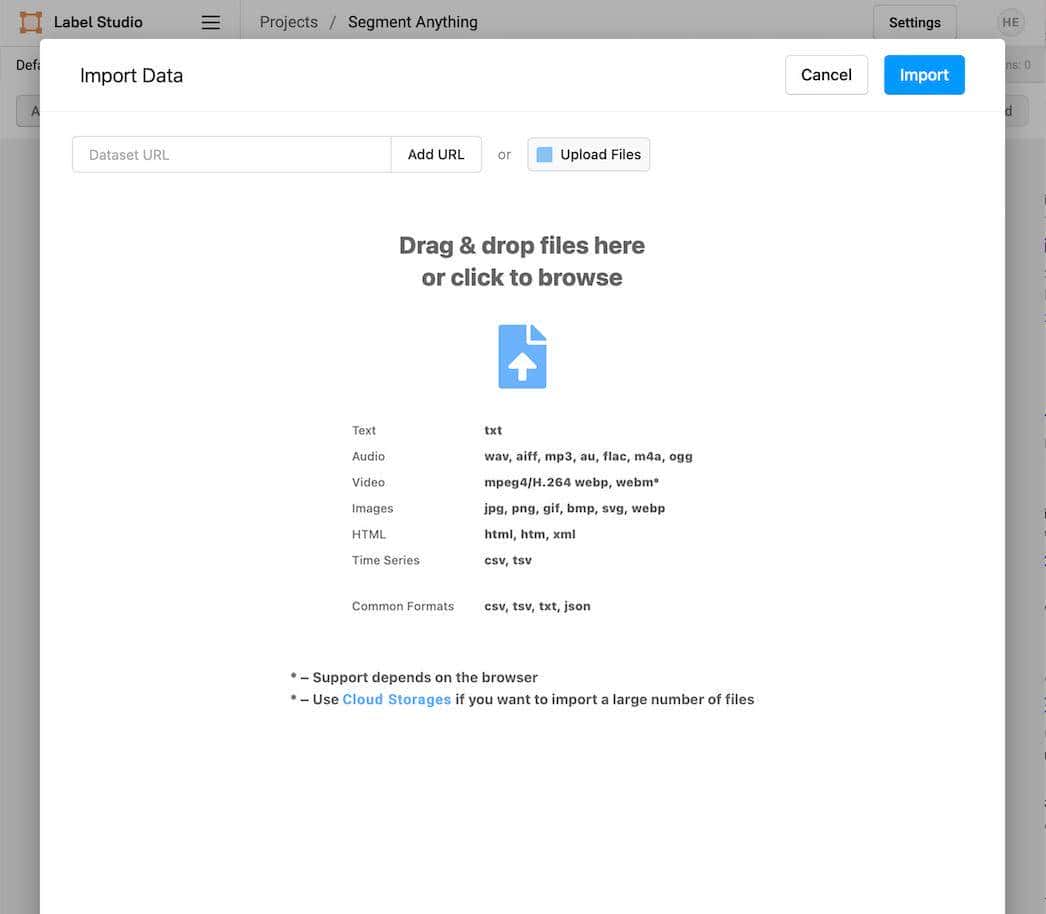Open the Cloud Storages link
1046x914 pixels.
[x=396, y=700]
